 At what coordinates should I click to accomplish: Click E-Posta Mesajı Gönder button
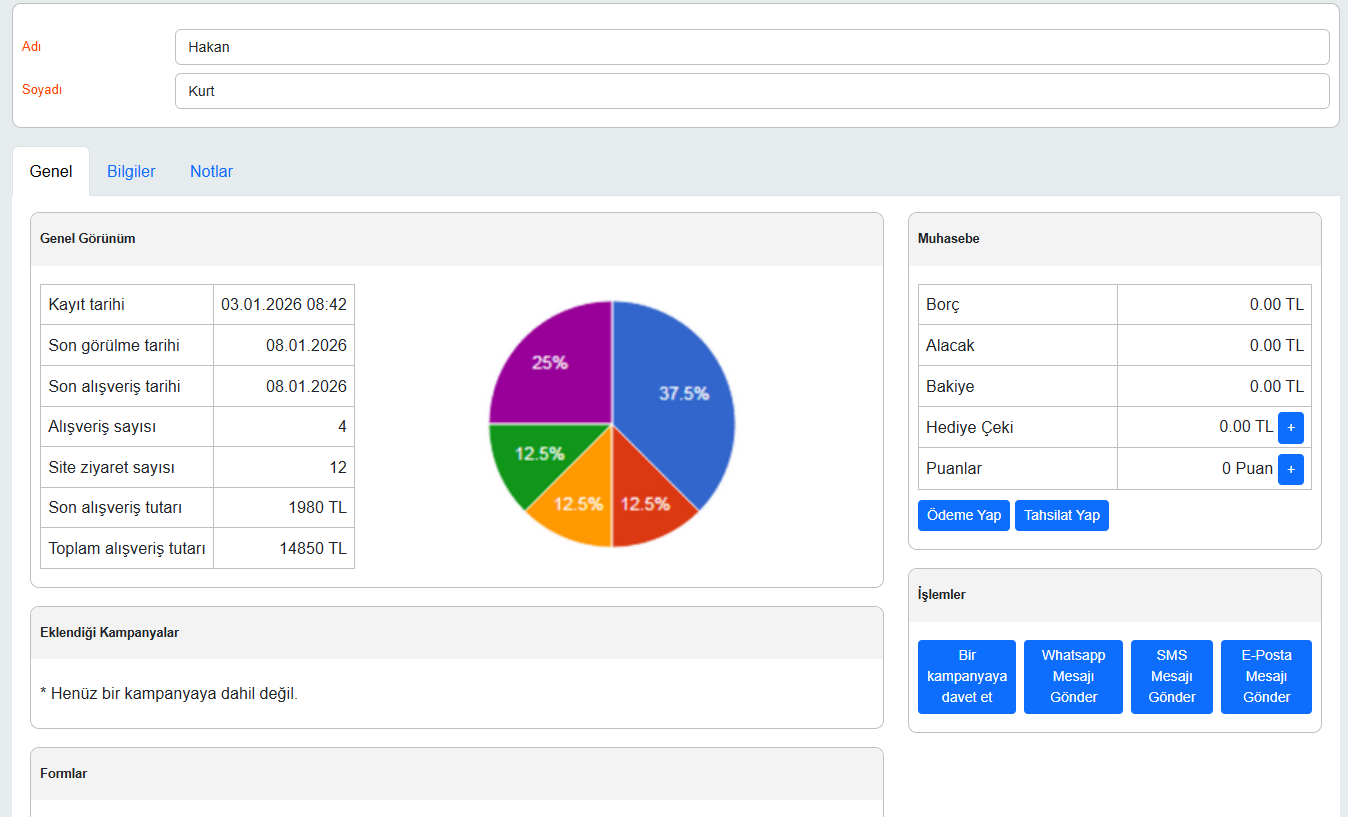pos(1266,677)
